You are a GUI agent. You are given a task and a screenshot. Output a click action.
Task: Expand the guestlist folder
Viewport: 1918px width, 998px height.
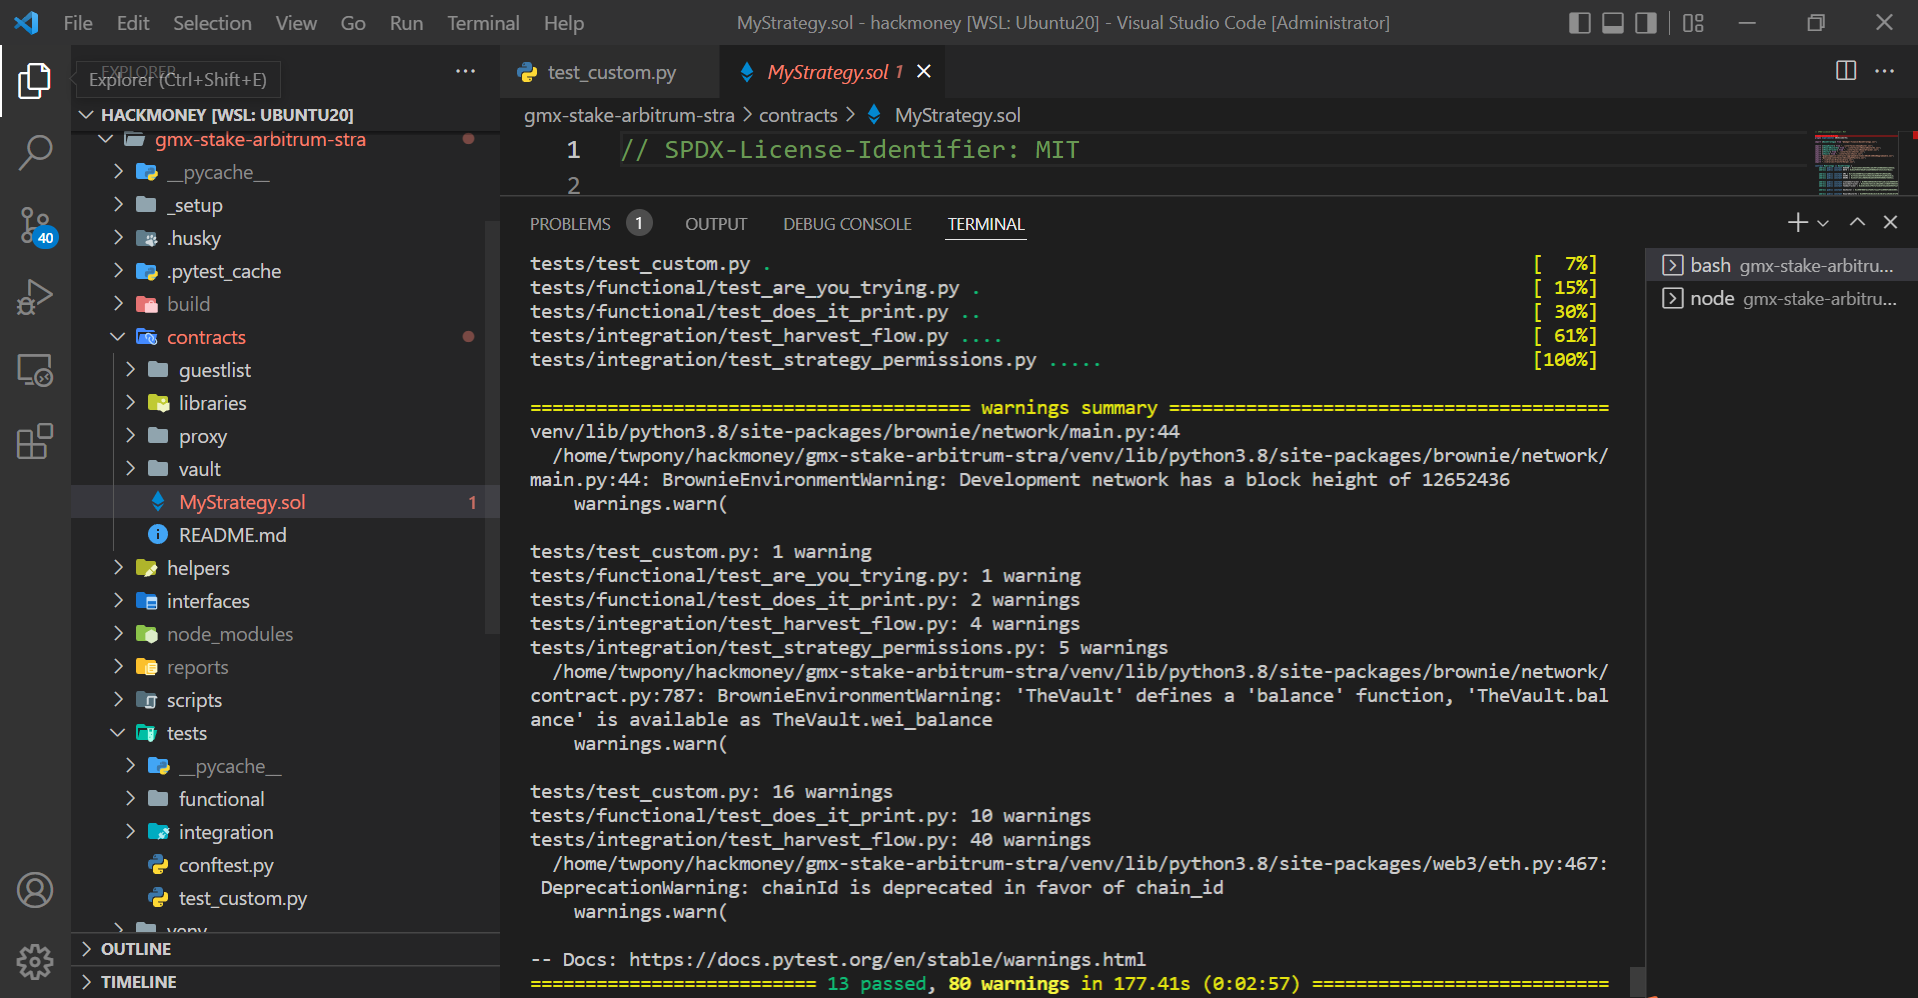pos(286,370)
